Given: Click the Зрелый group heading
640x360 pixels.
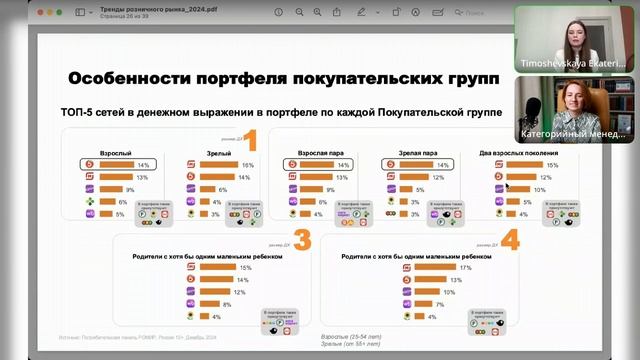Looking at the screenshot, I should 219,153.
